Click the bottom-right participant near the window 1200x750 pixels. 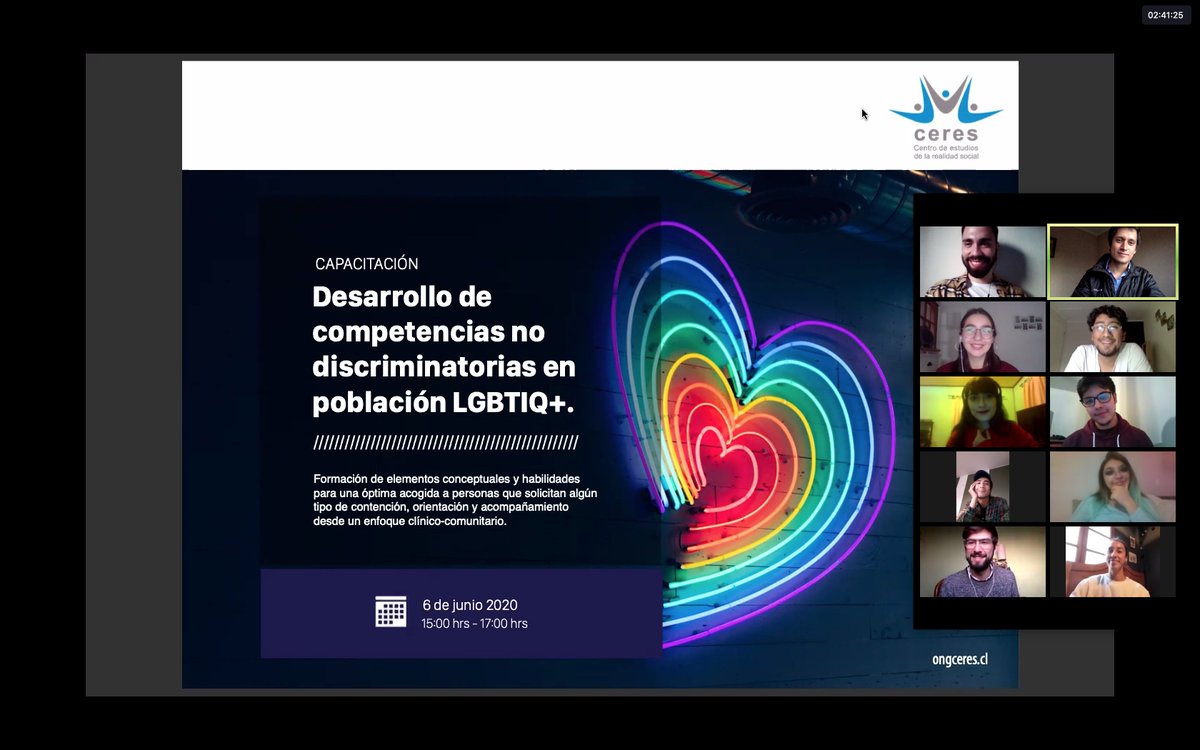click(1113, 562)
